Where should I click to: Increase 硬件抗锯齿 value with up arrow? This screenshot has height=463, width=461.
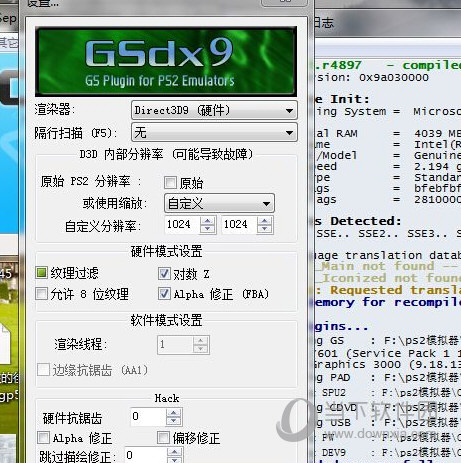(x=173, y=413)
